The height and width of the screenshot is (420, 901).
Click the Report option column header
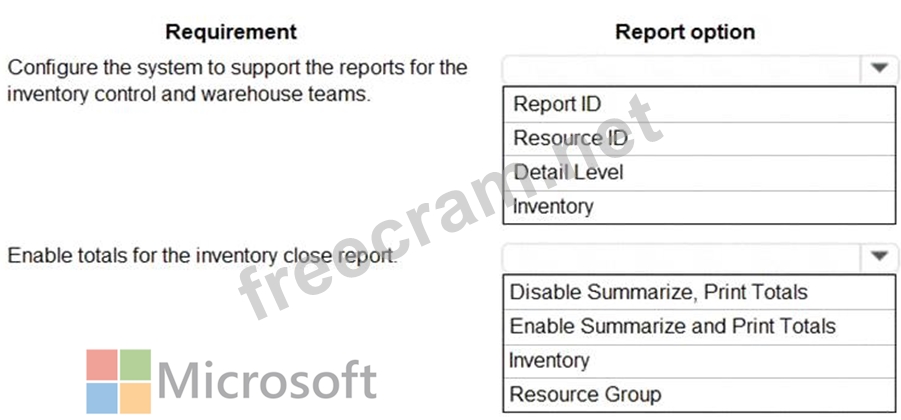tap(685, 32)
